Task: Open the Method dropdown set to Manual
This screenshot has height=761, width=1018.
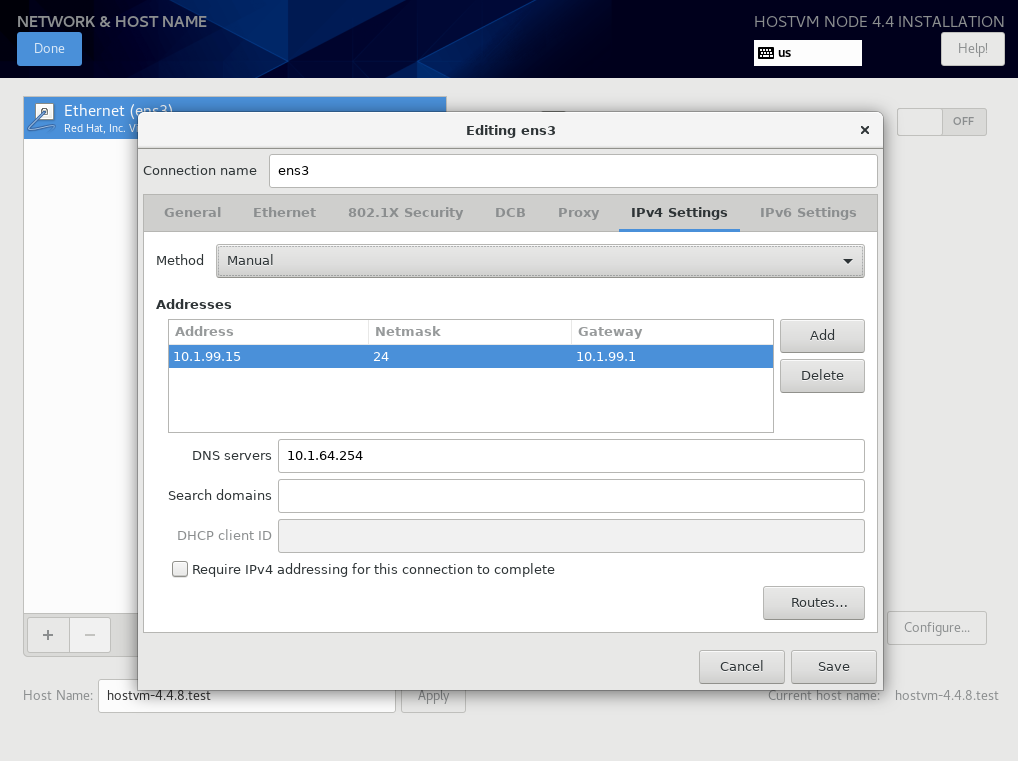Action: tap(540, 261)
